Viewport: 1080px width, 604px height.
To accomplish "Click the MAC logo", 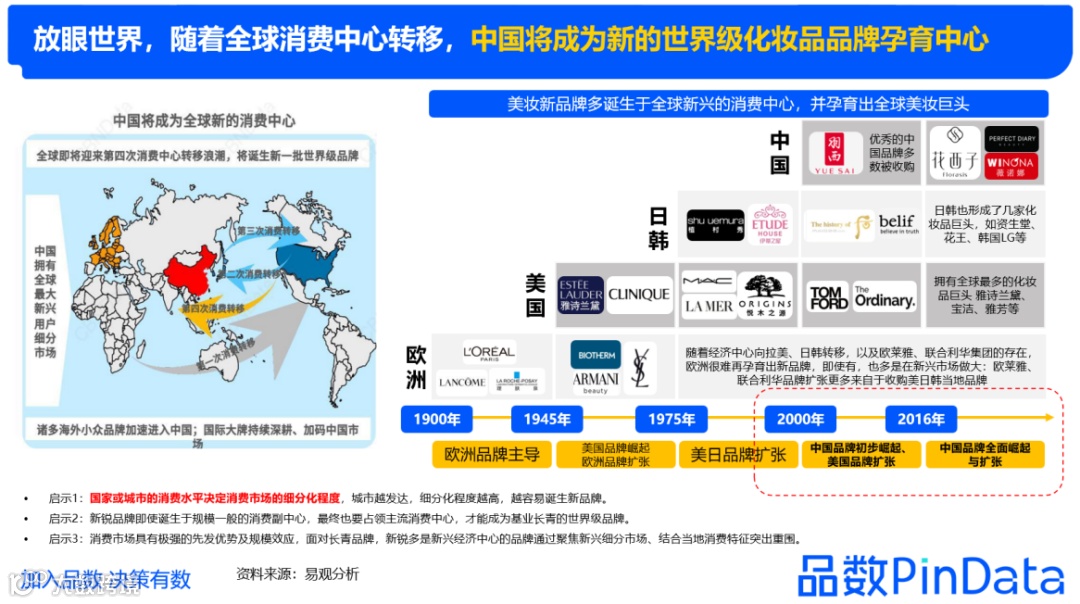I will point(707,281).
